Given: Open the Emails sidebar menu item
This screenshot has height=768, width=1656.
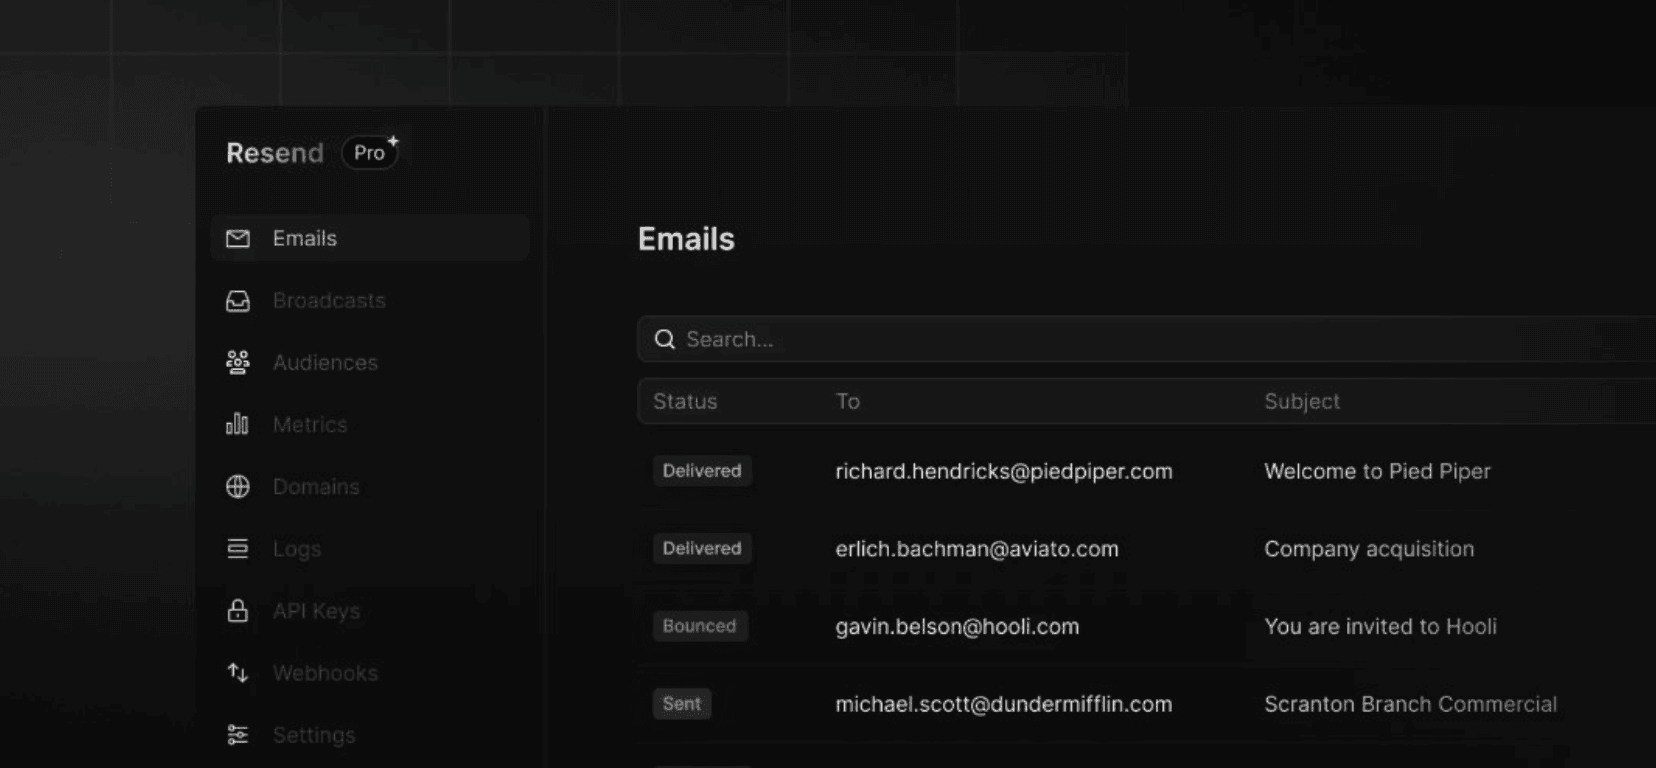Looking at the screenshot, I should tap(370, 238).
